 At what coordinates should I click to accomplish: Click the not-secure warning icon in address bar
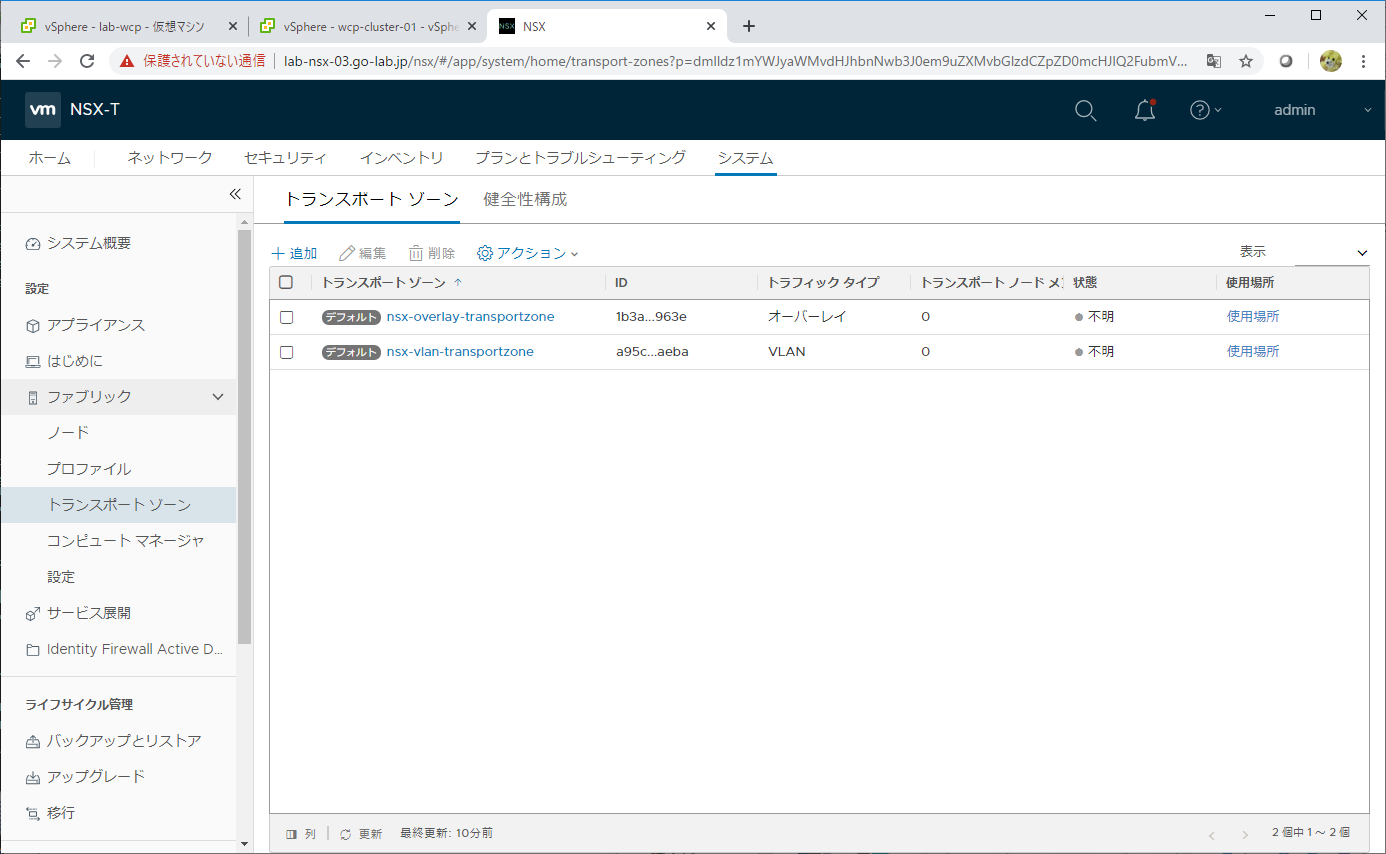point(127,61)
